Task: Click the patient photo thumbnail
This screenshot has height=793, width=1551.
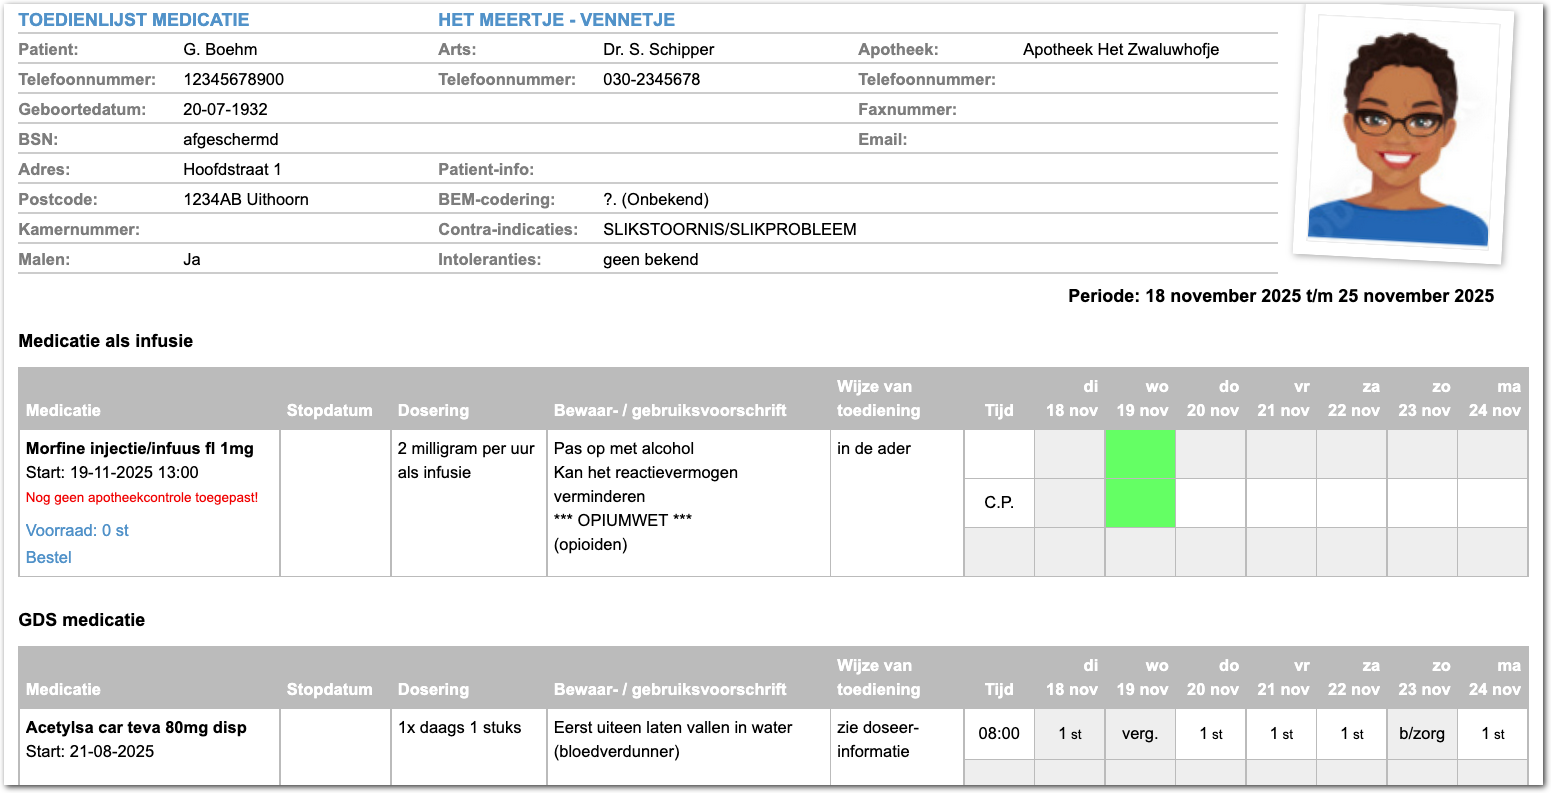Action: pos(1402,137)
